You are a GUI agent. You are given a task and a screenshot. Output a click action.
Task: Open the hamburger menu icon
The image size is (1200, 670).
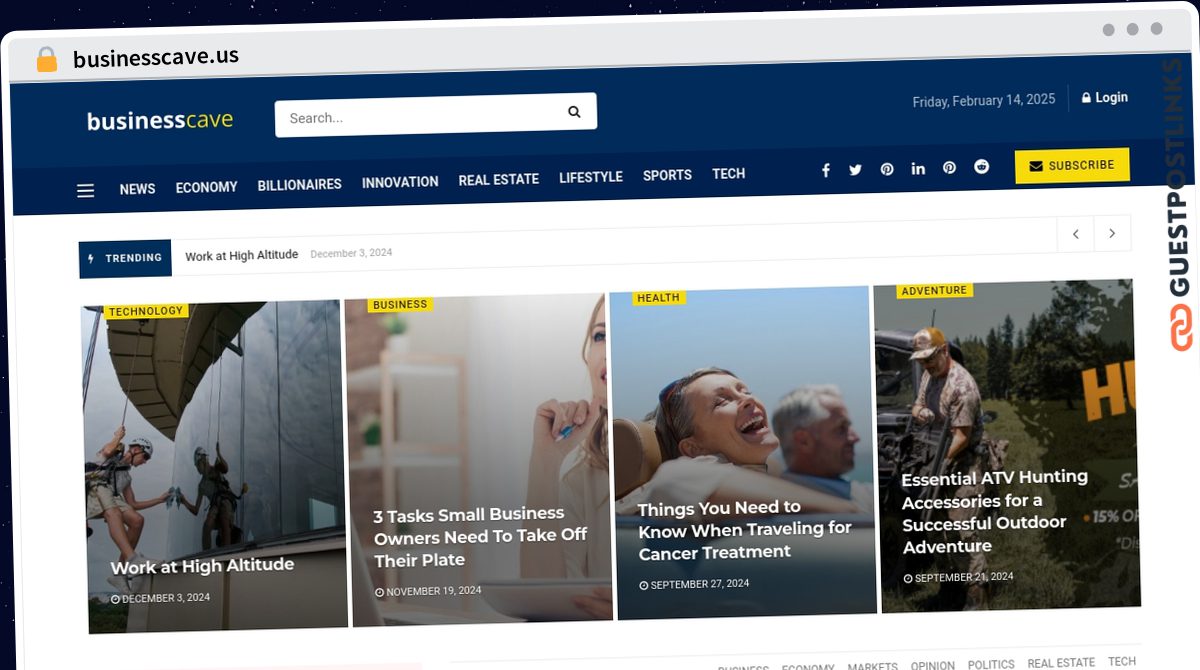pos(86,190)
